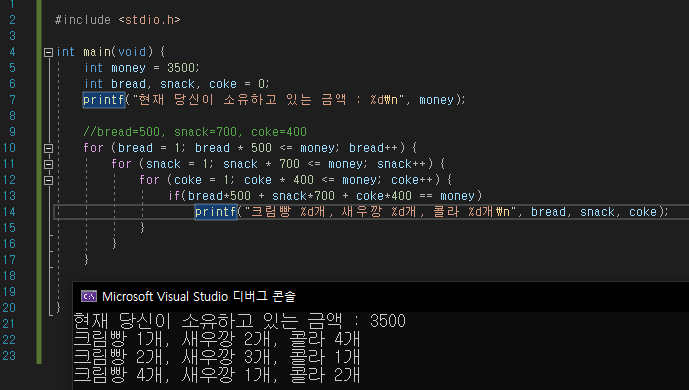Collapse the bread for-loop fold marker
689x390 pixels.
pyautogui.click(x=48, y=148)
